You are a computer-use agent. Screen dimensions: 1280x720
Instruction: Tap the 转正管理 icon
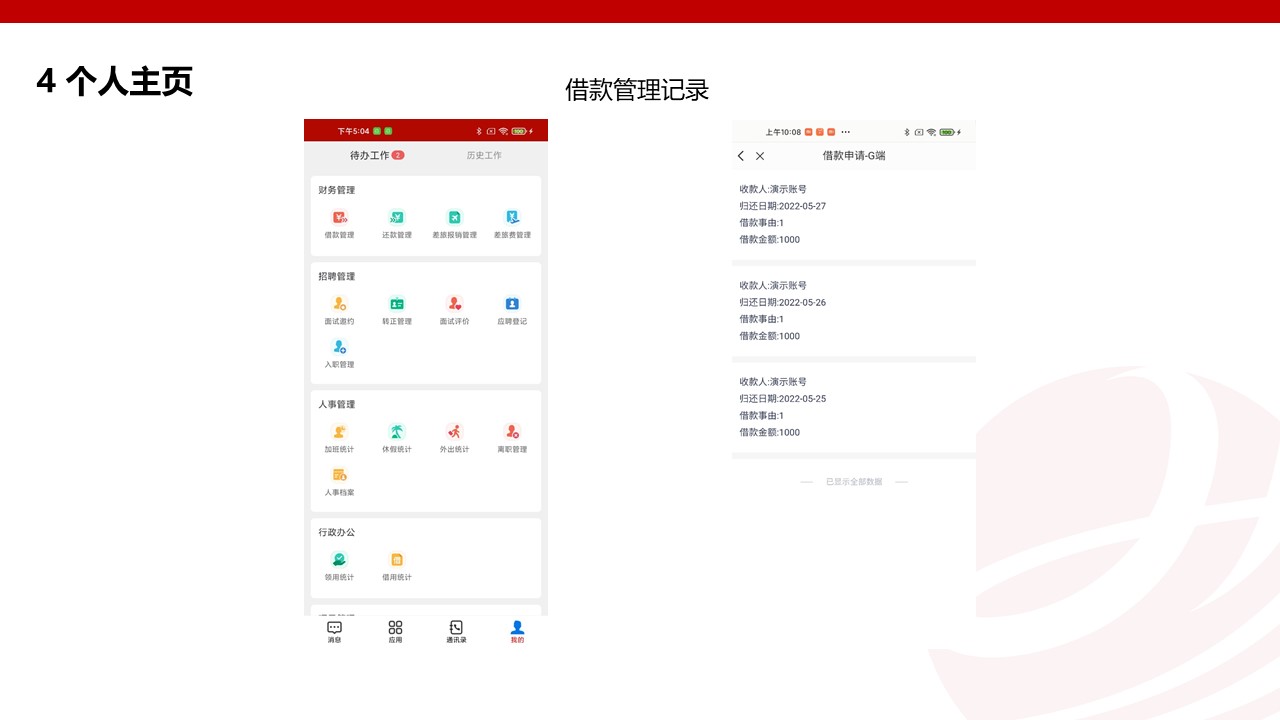click(397, 304)
